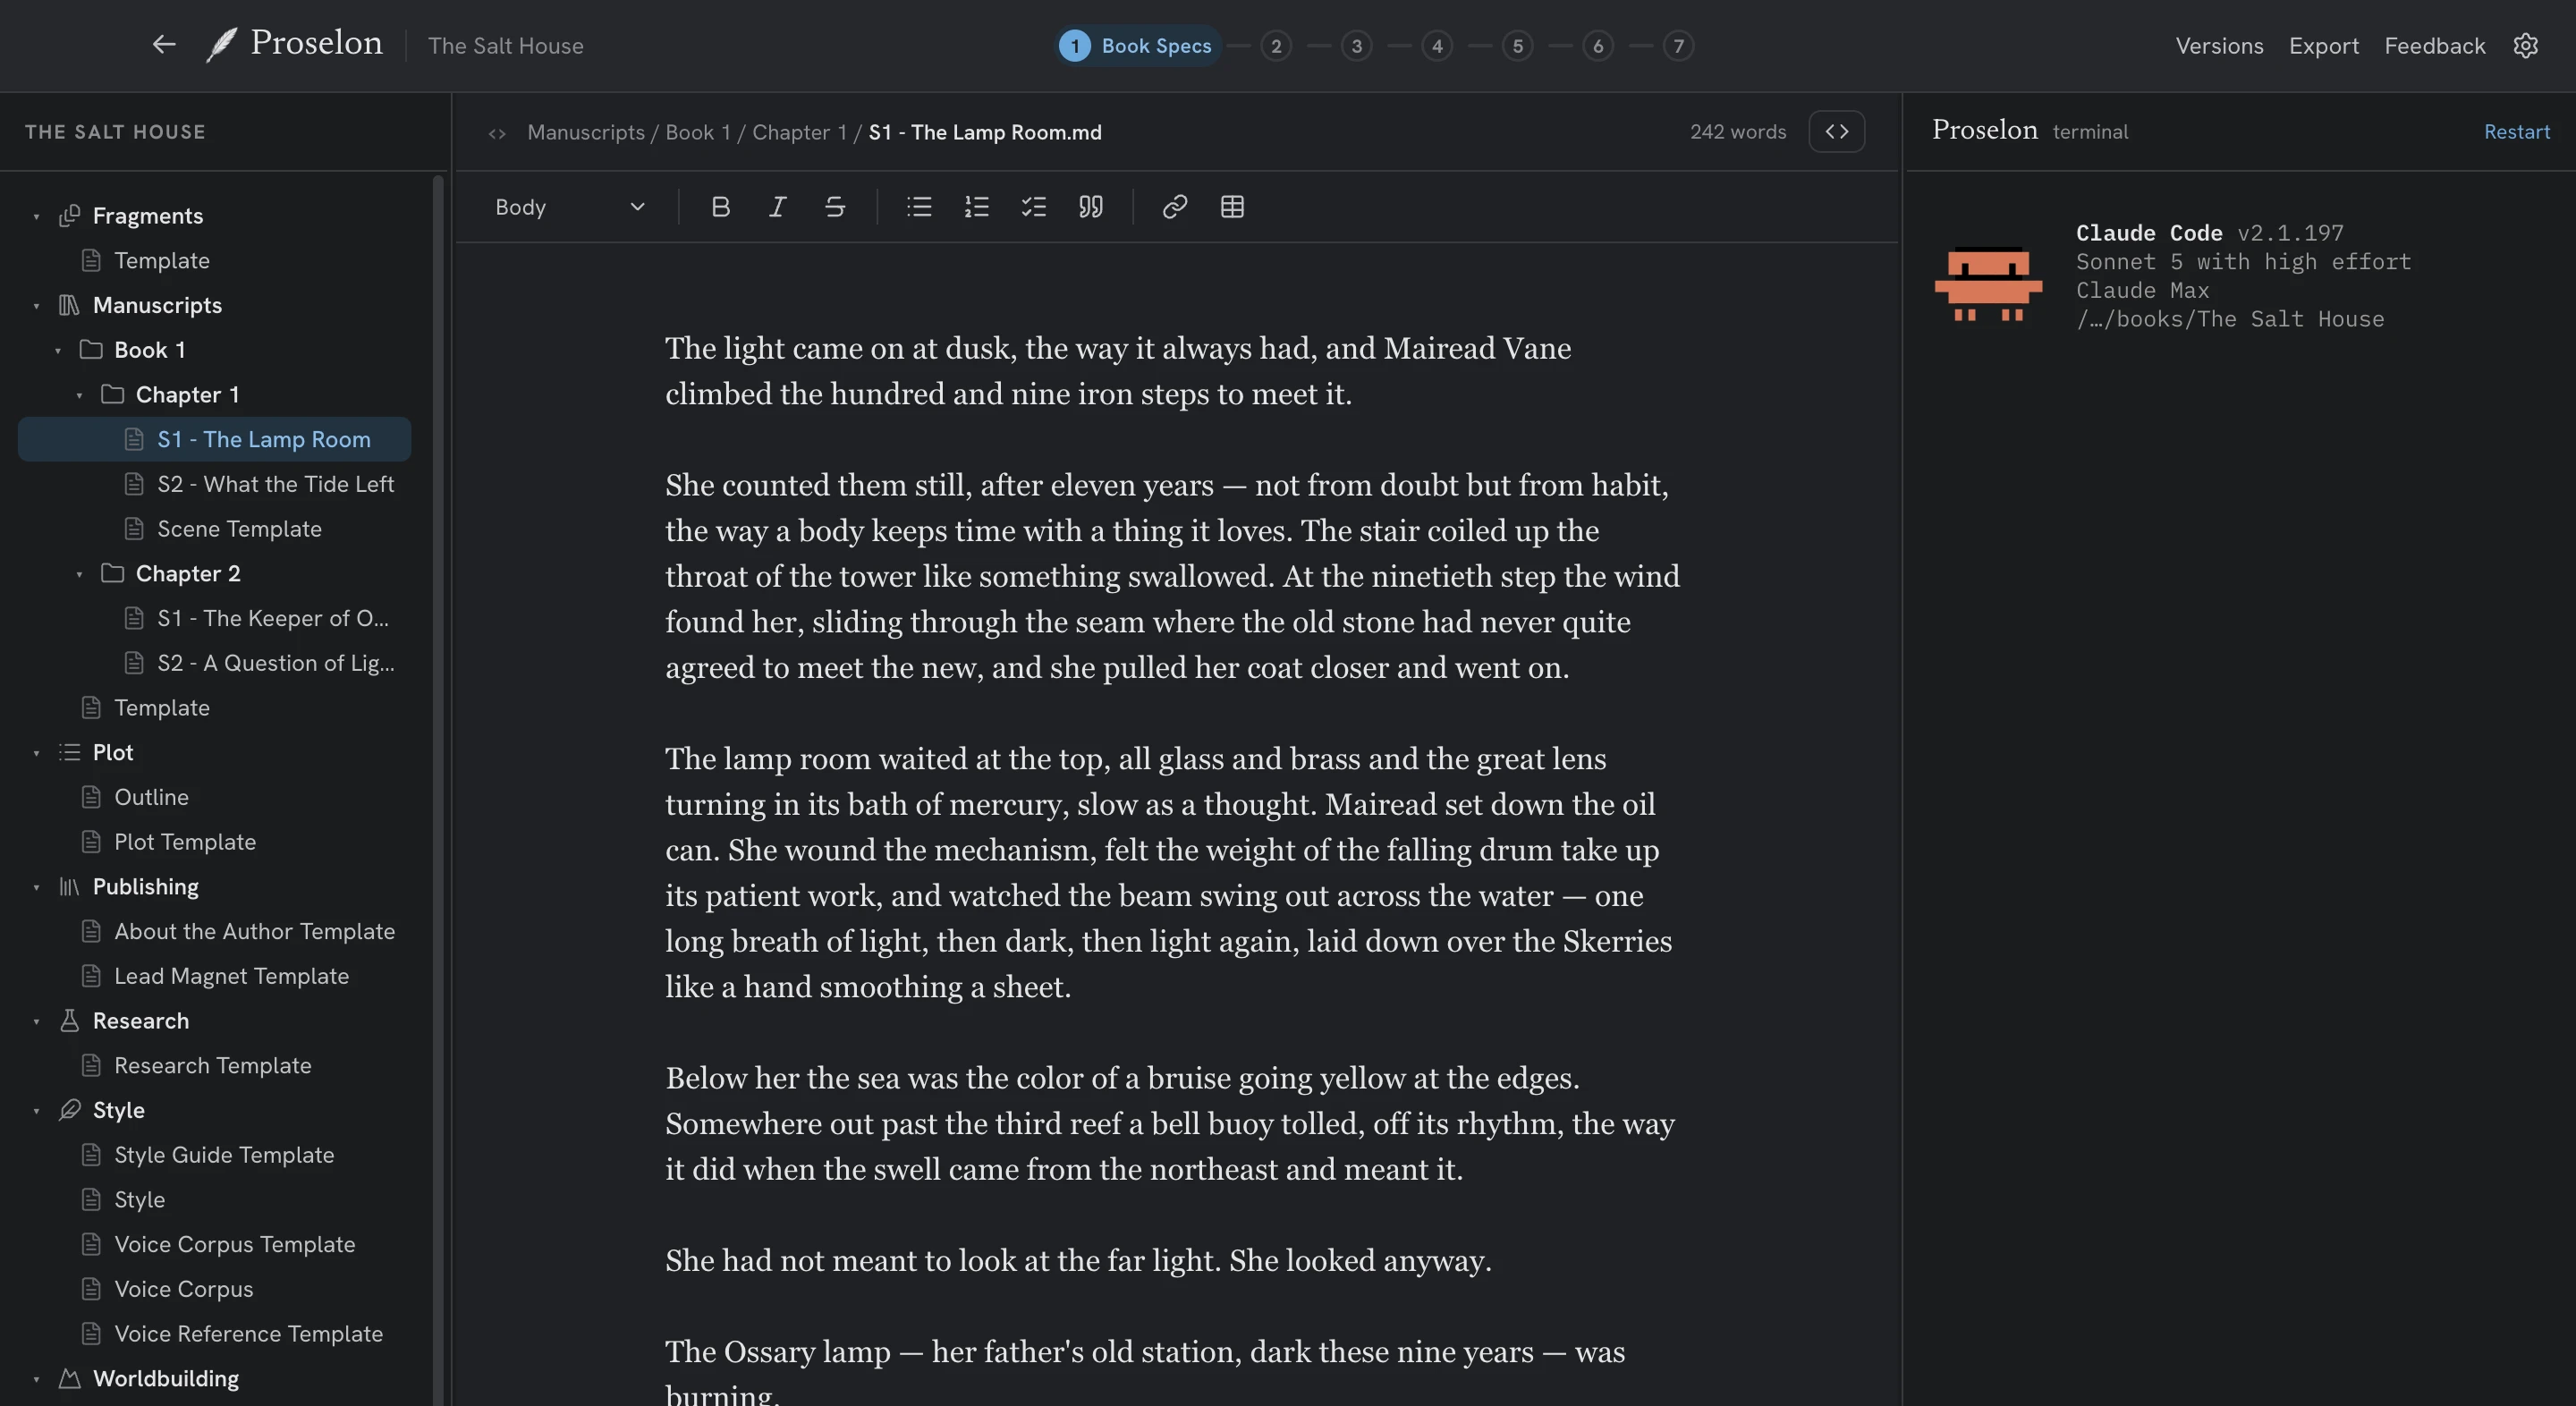2576x1406 pixels.
Task: Click the Fragments section icon
Action: [x=69, y=216]
